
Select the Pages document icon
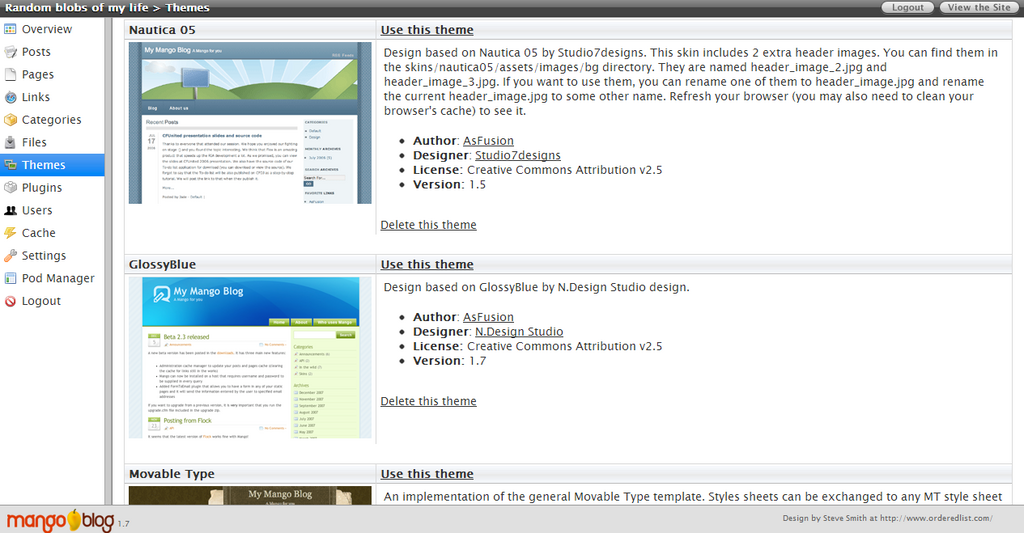10,74
